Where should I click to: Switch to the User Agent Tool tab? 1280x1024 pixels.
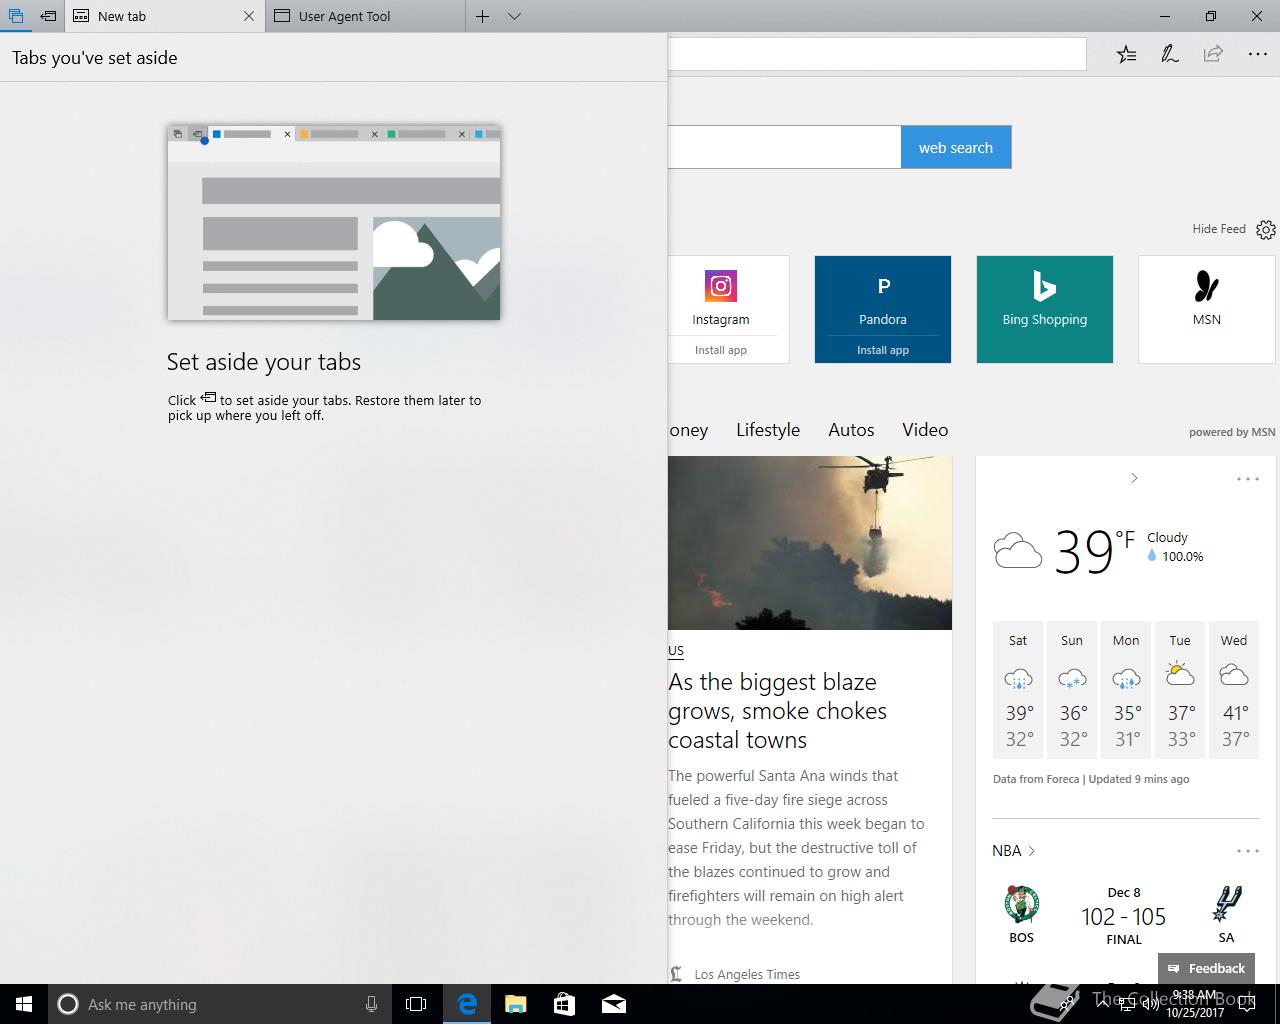365,16
